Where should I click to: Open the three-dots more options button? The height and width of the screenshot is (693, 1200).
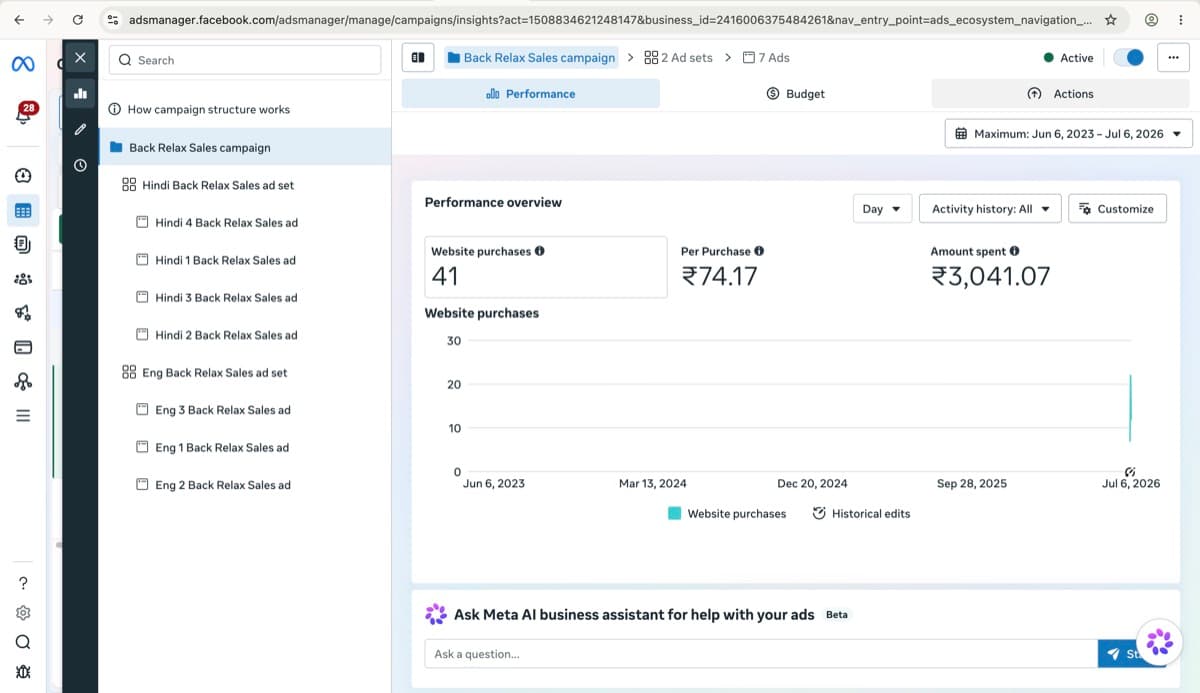coord(1173,58)
